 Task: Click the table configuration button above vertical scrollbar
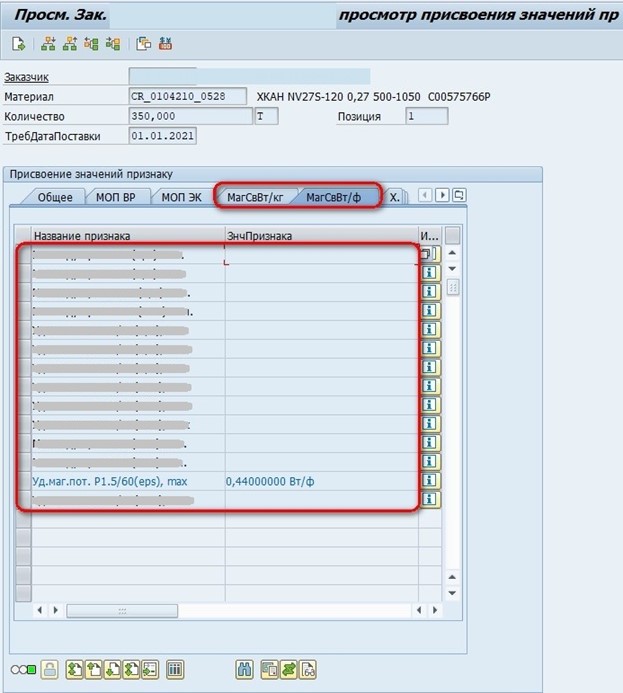click(x=452, y=236)
